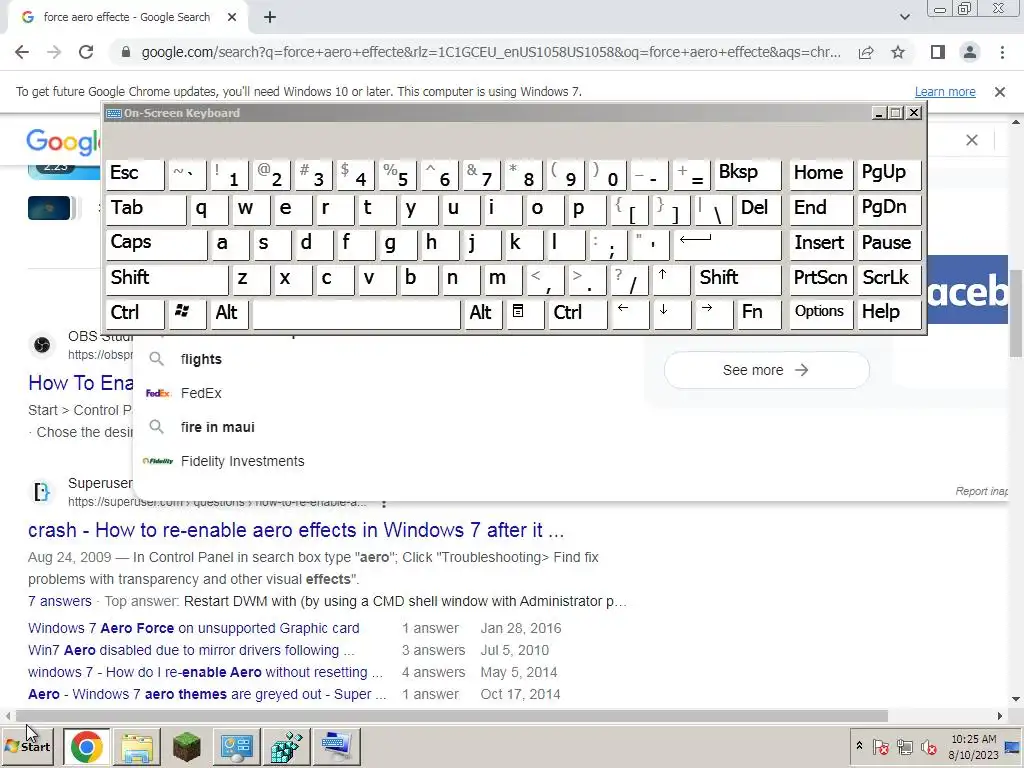Select the Fidelity Investments suggestion
The width and height of the screenshot is (1024, 768).
click(x=389, y=461)
